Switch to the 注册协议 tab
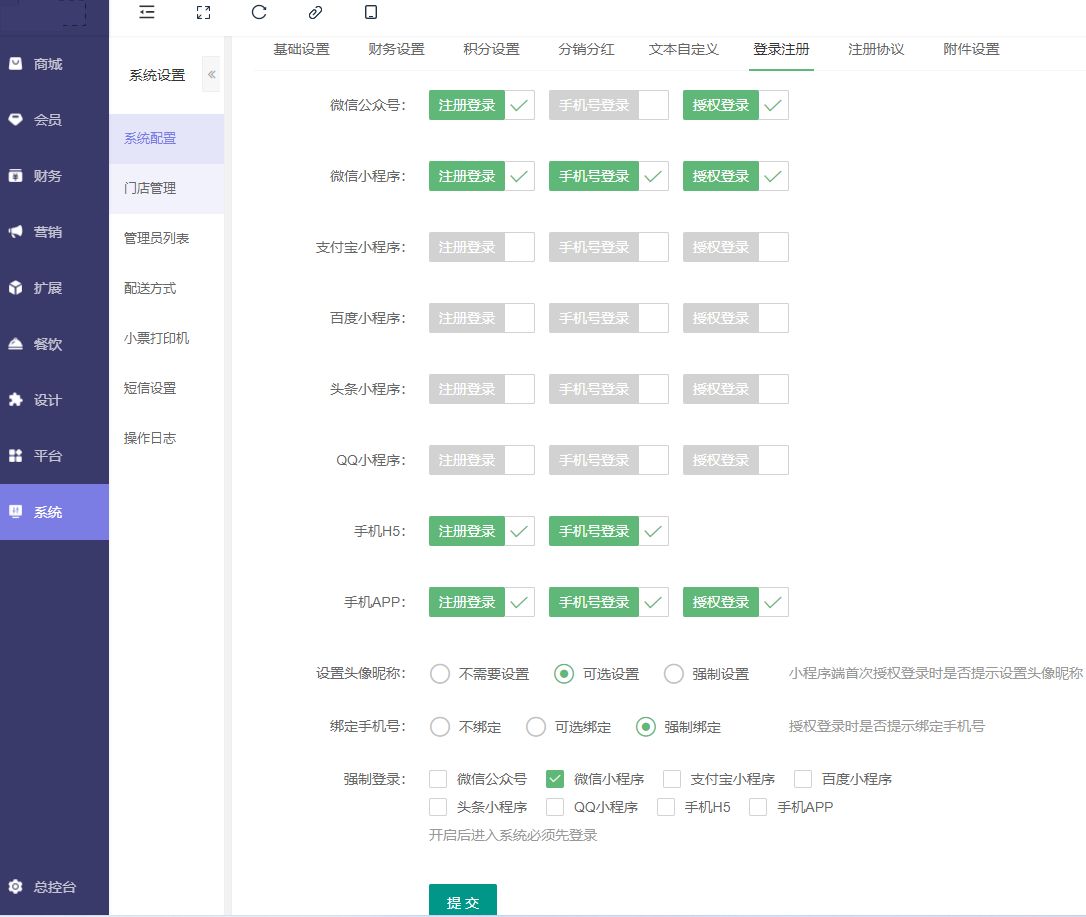Image resolution: width=1086 pixels, height=917 pixels. coord(876,49)
